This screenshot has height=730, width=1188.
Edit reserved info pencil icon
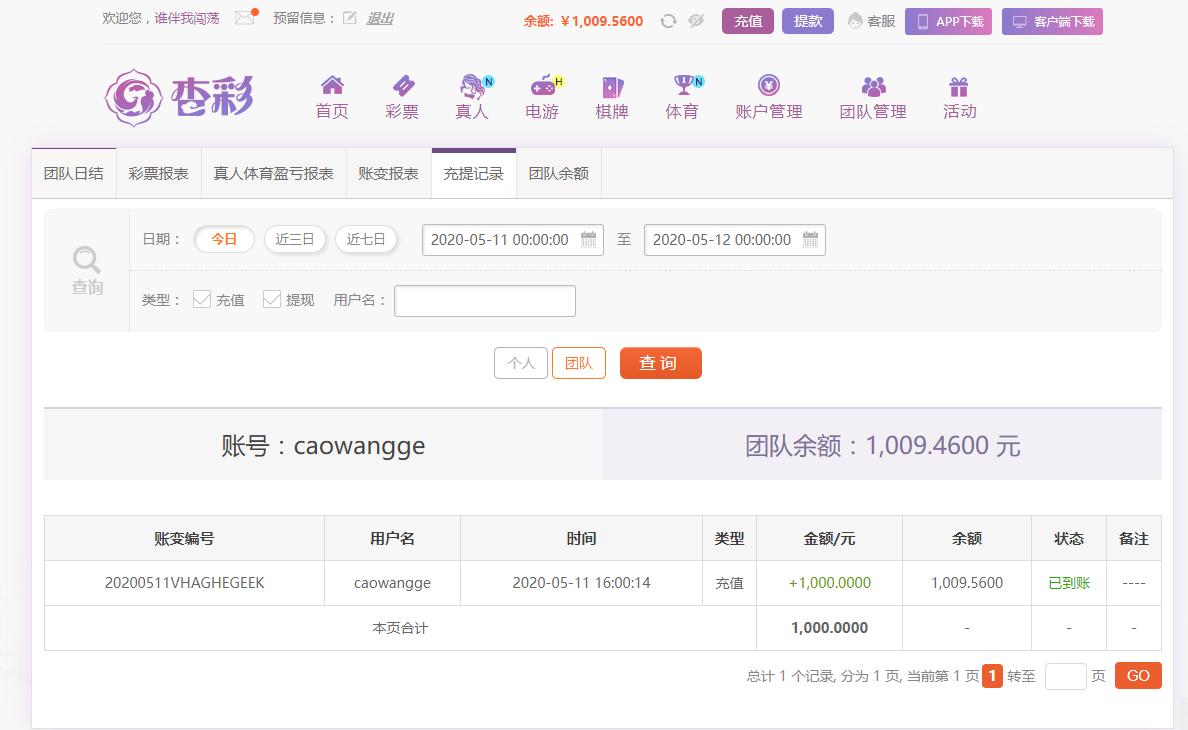[x=349, y=18]
